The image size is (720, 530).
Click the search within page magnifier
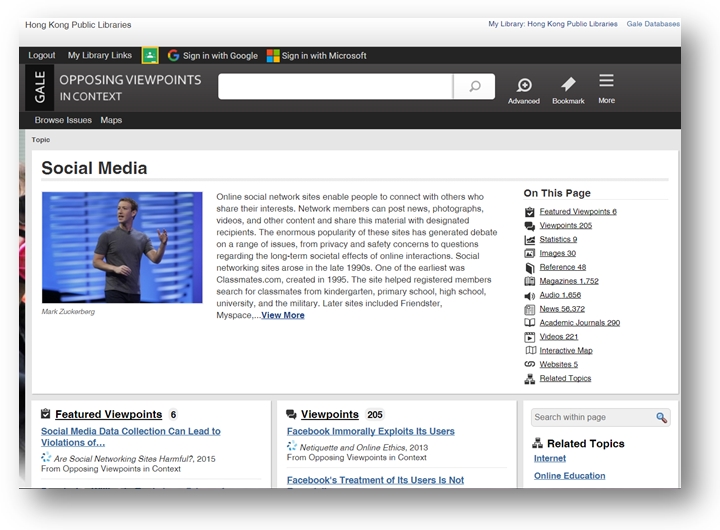tap(661, 417)
